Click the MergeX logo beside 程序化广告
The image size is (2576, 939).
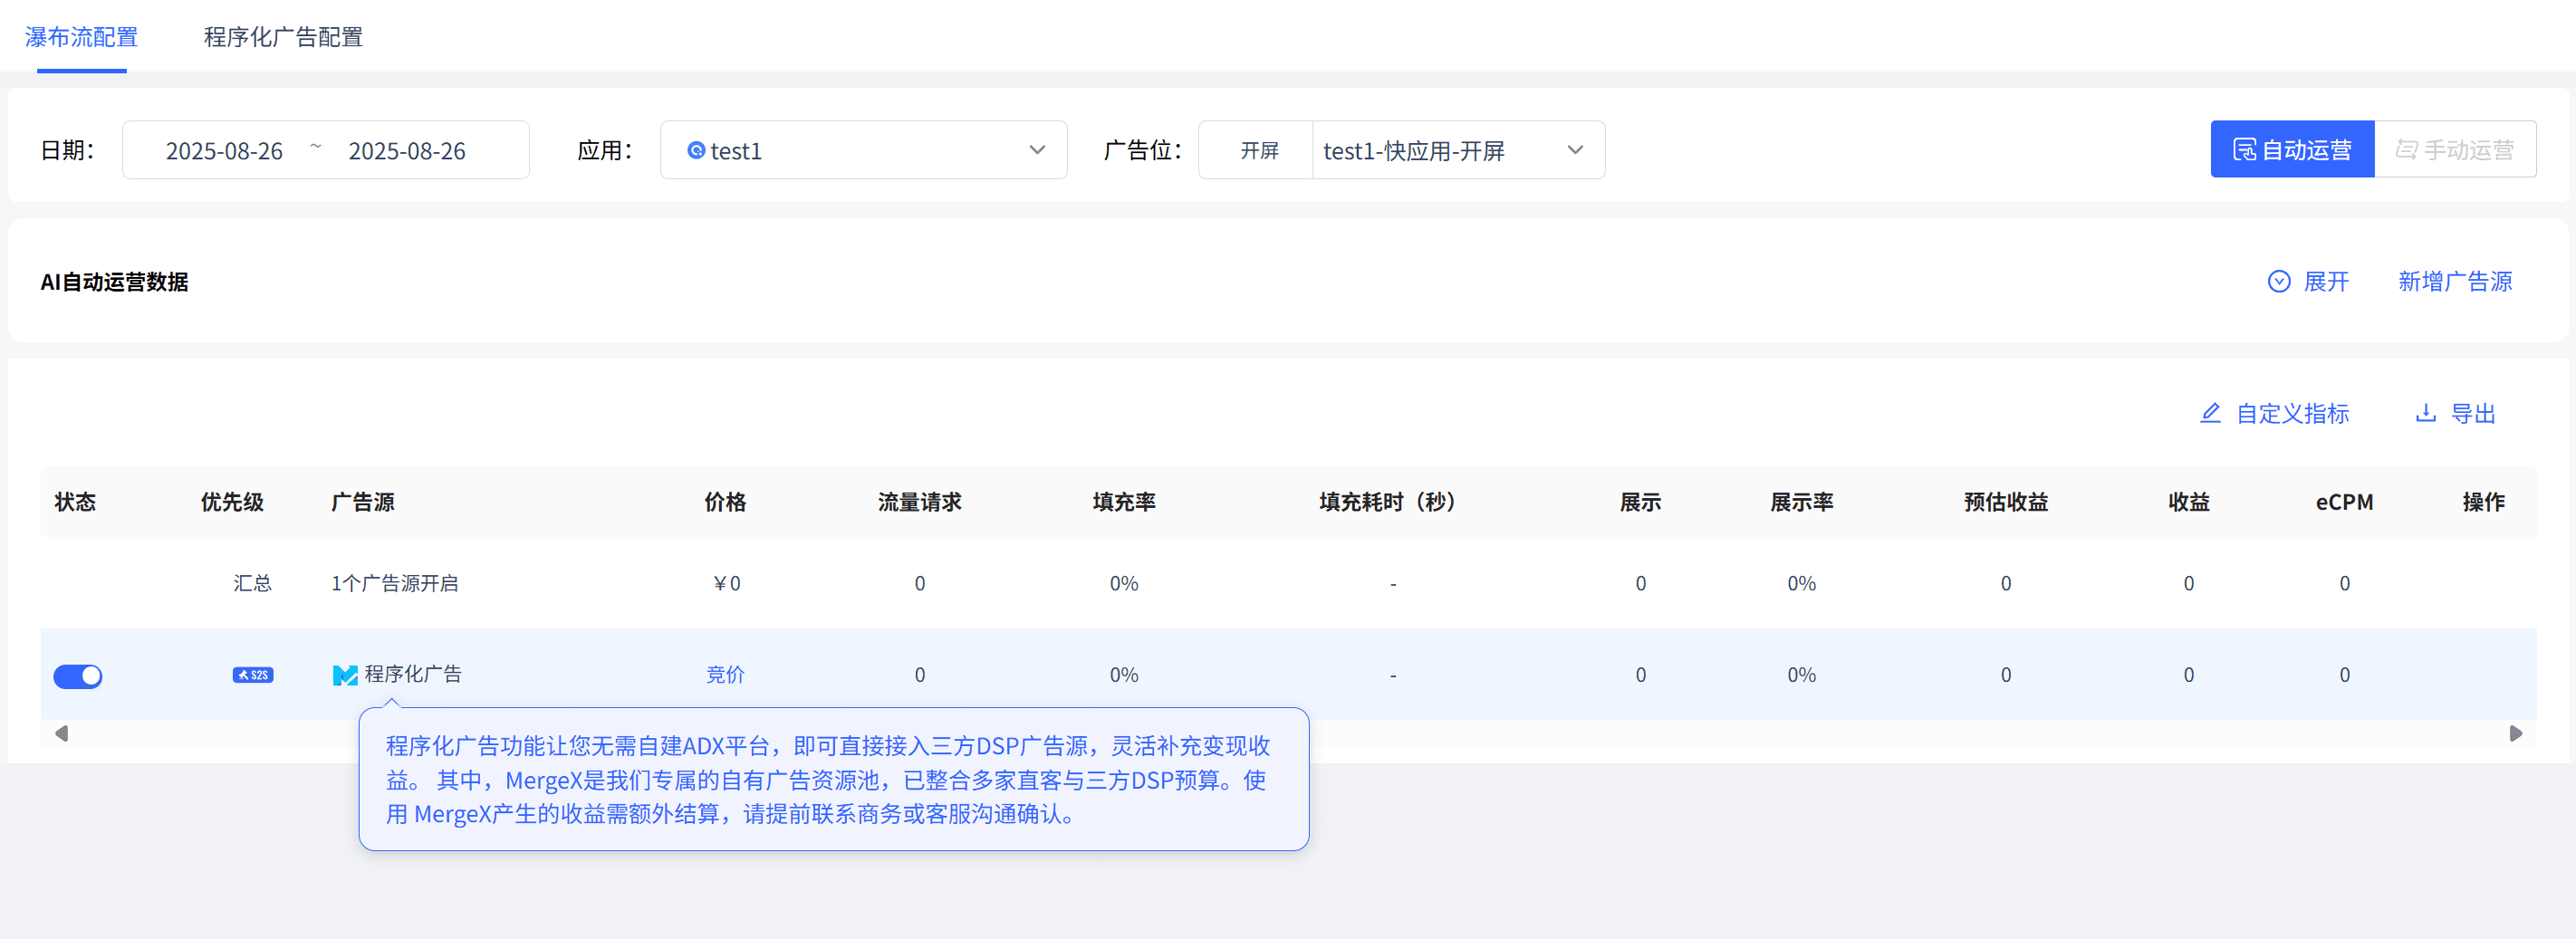344,675
